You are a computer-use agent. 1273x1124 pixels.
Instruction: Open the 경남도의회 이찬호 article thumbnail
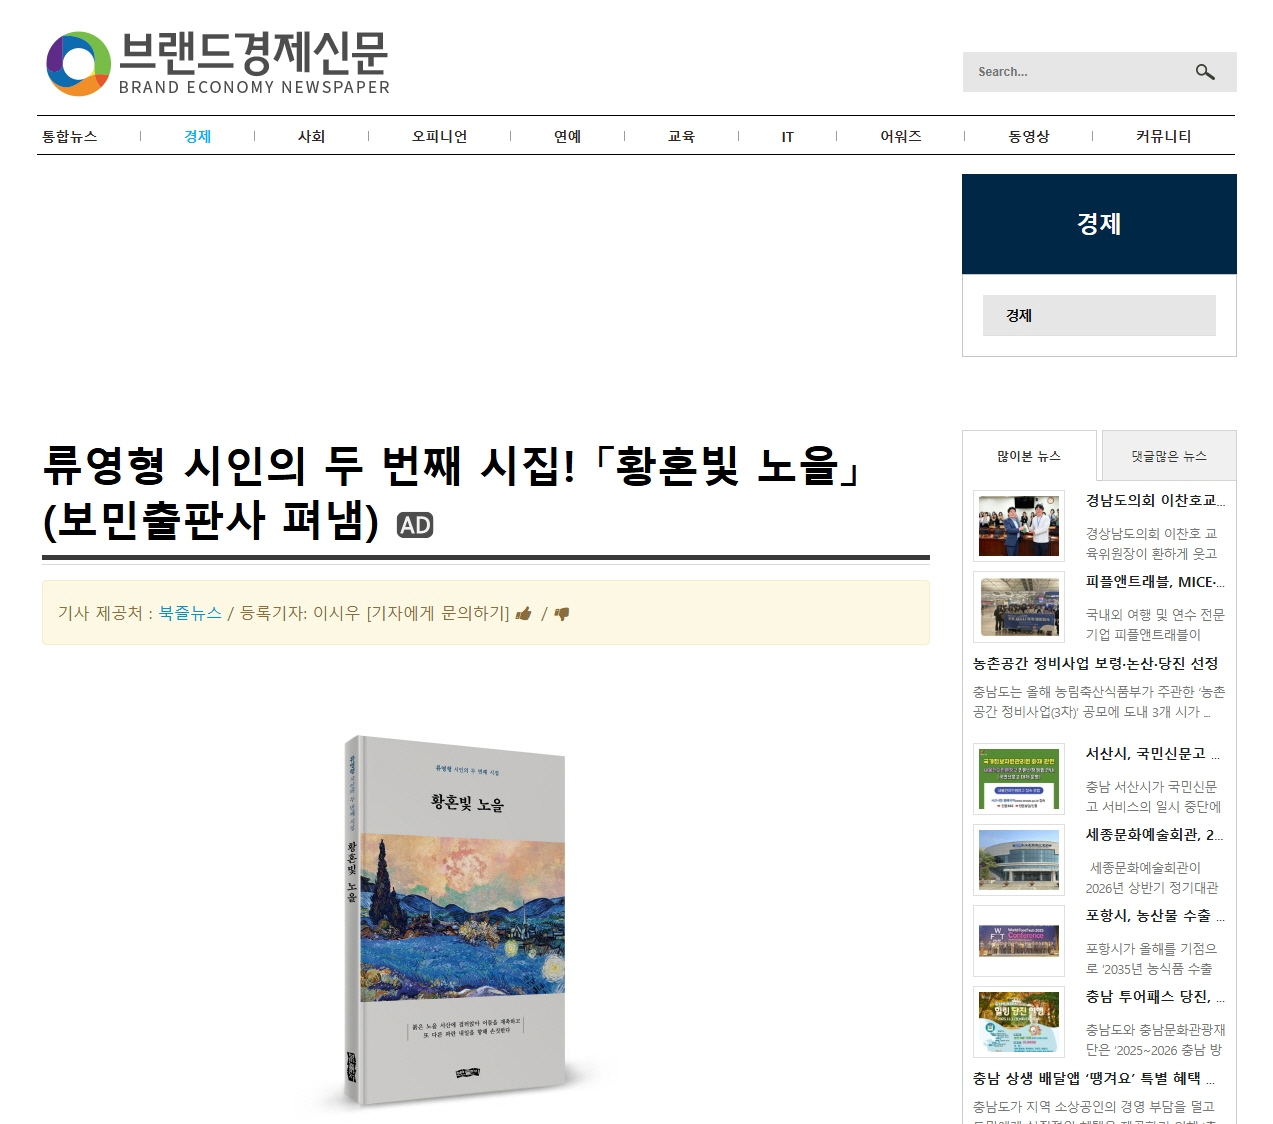pos(1019,525)
